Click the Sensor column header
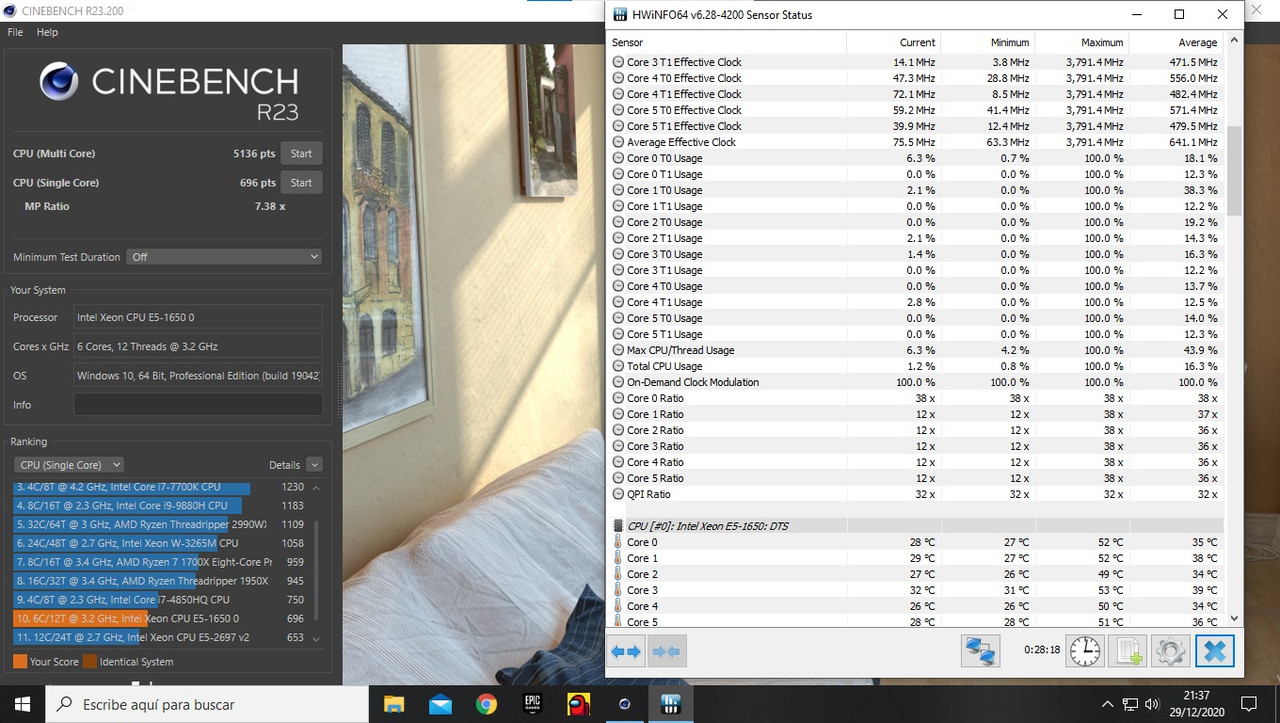This screenshot has width=1280, height=723. click(x=727, y=43)
